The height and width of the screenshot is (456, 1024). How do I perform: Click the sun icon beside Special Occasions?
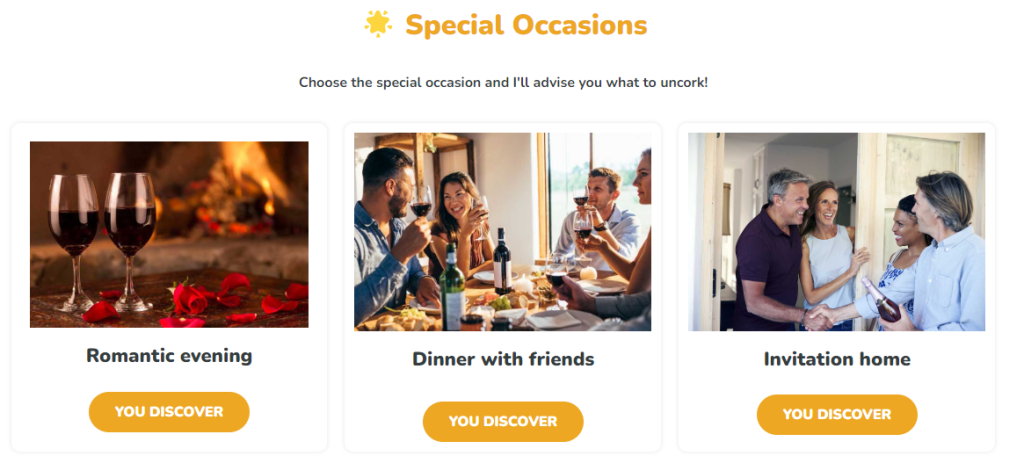point(378,24)
